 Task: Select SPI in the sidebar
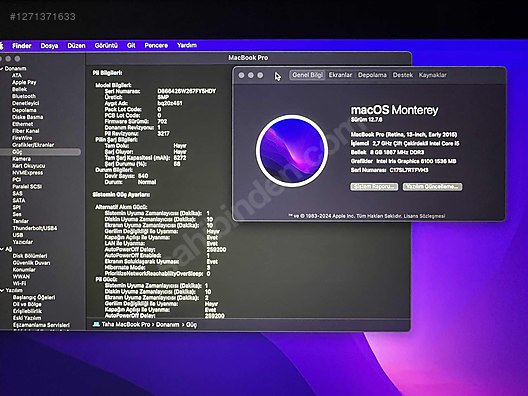click(16, 207)
